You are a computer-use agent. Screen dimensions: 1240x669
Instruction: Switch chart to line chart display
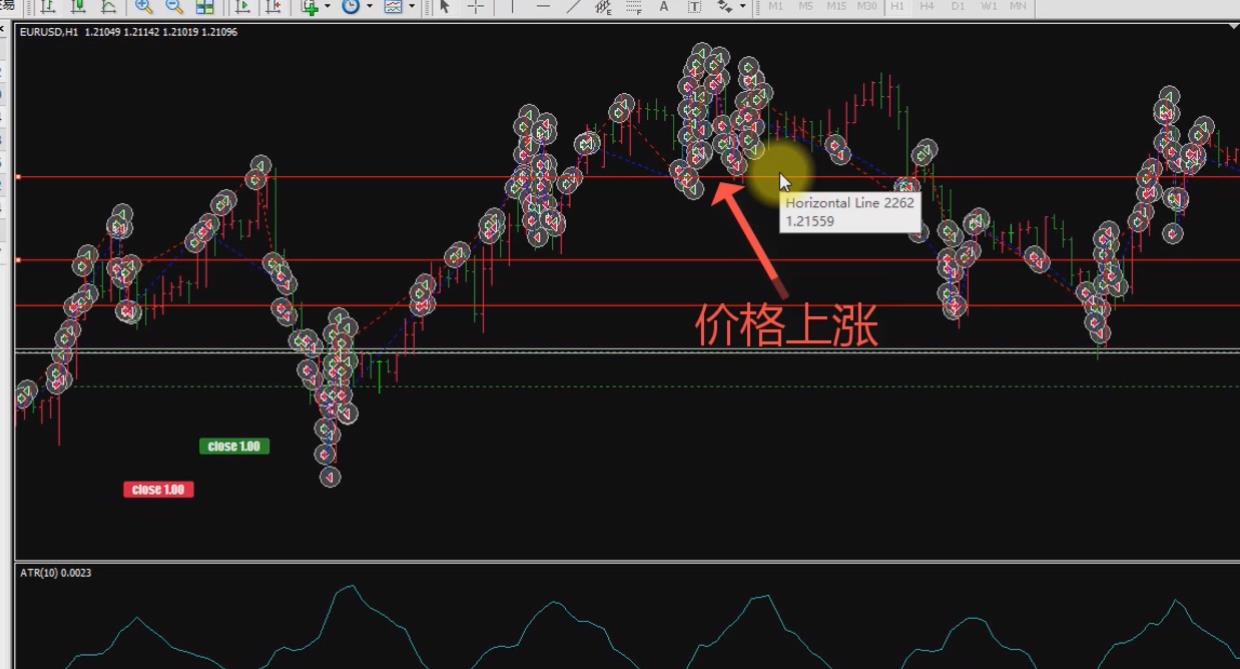click(x=108, y=7)
